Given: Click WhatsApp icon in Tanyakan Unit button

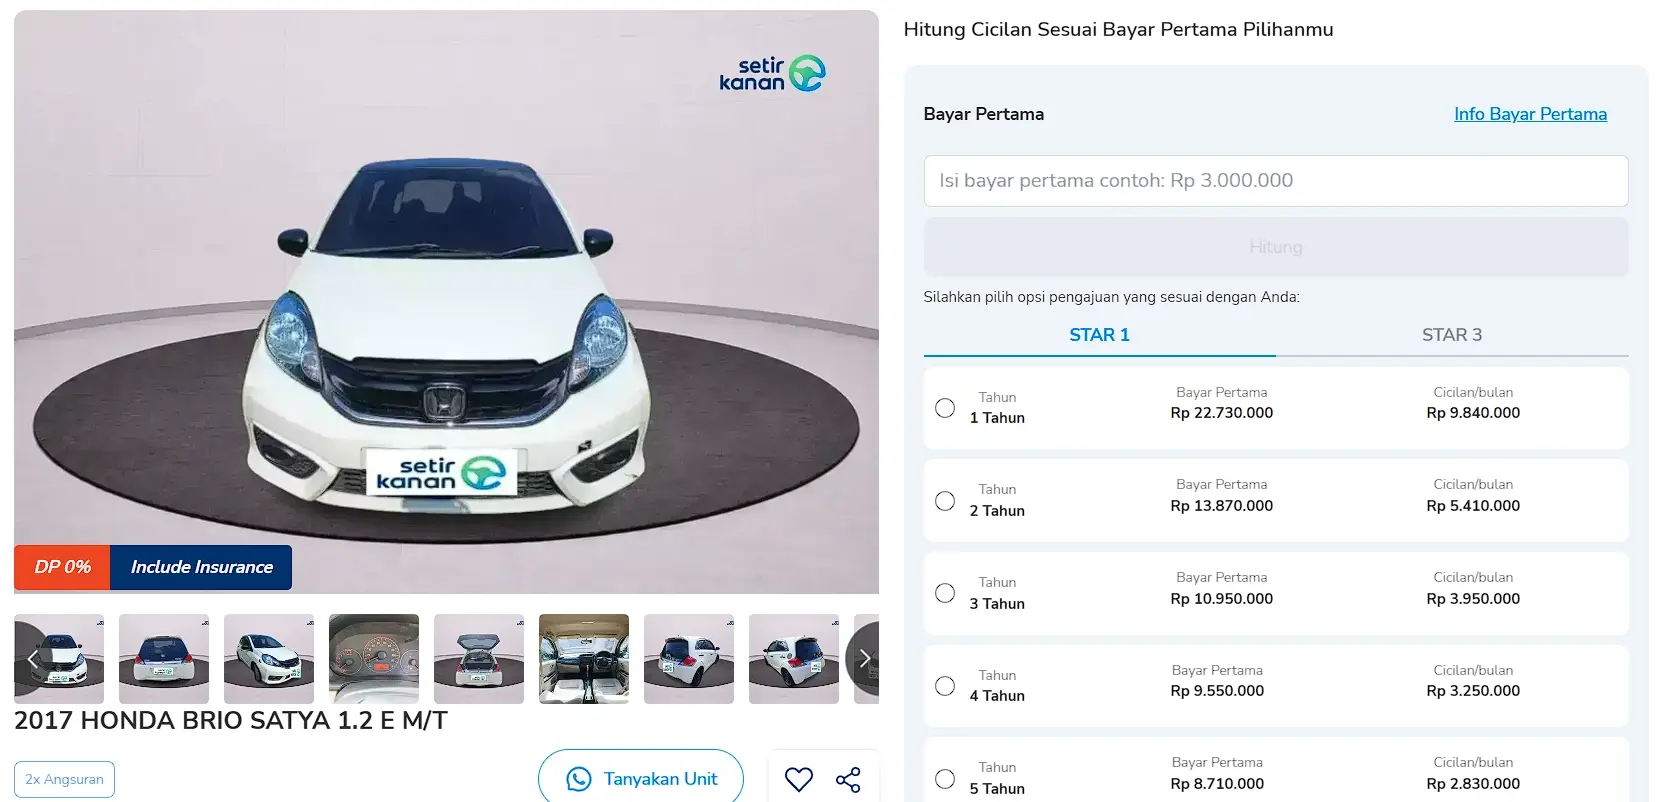Looking at the screenshot, I should click(x=579, y=779).
